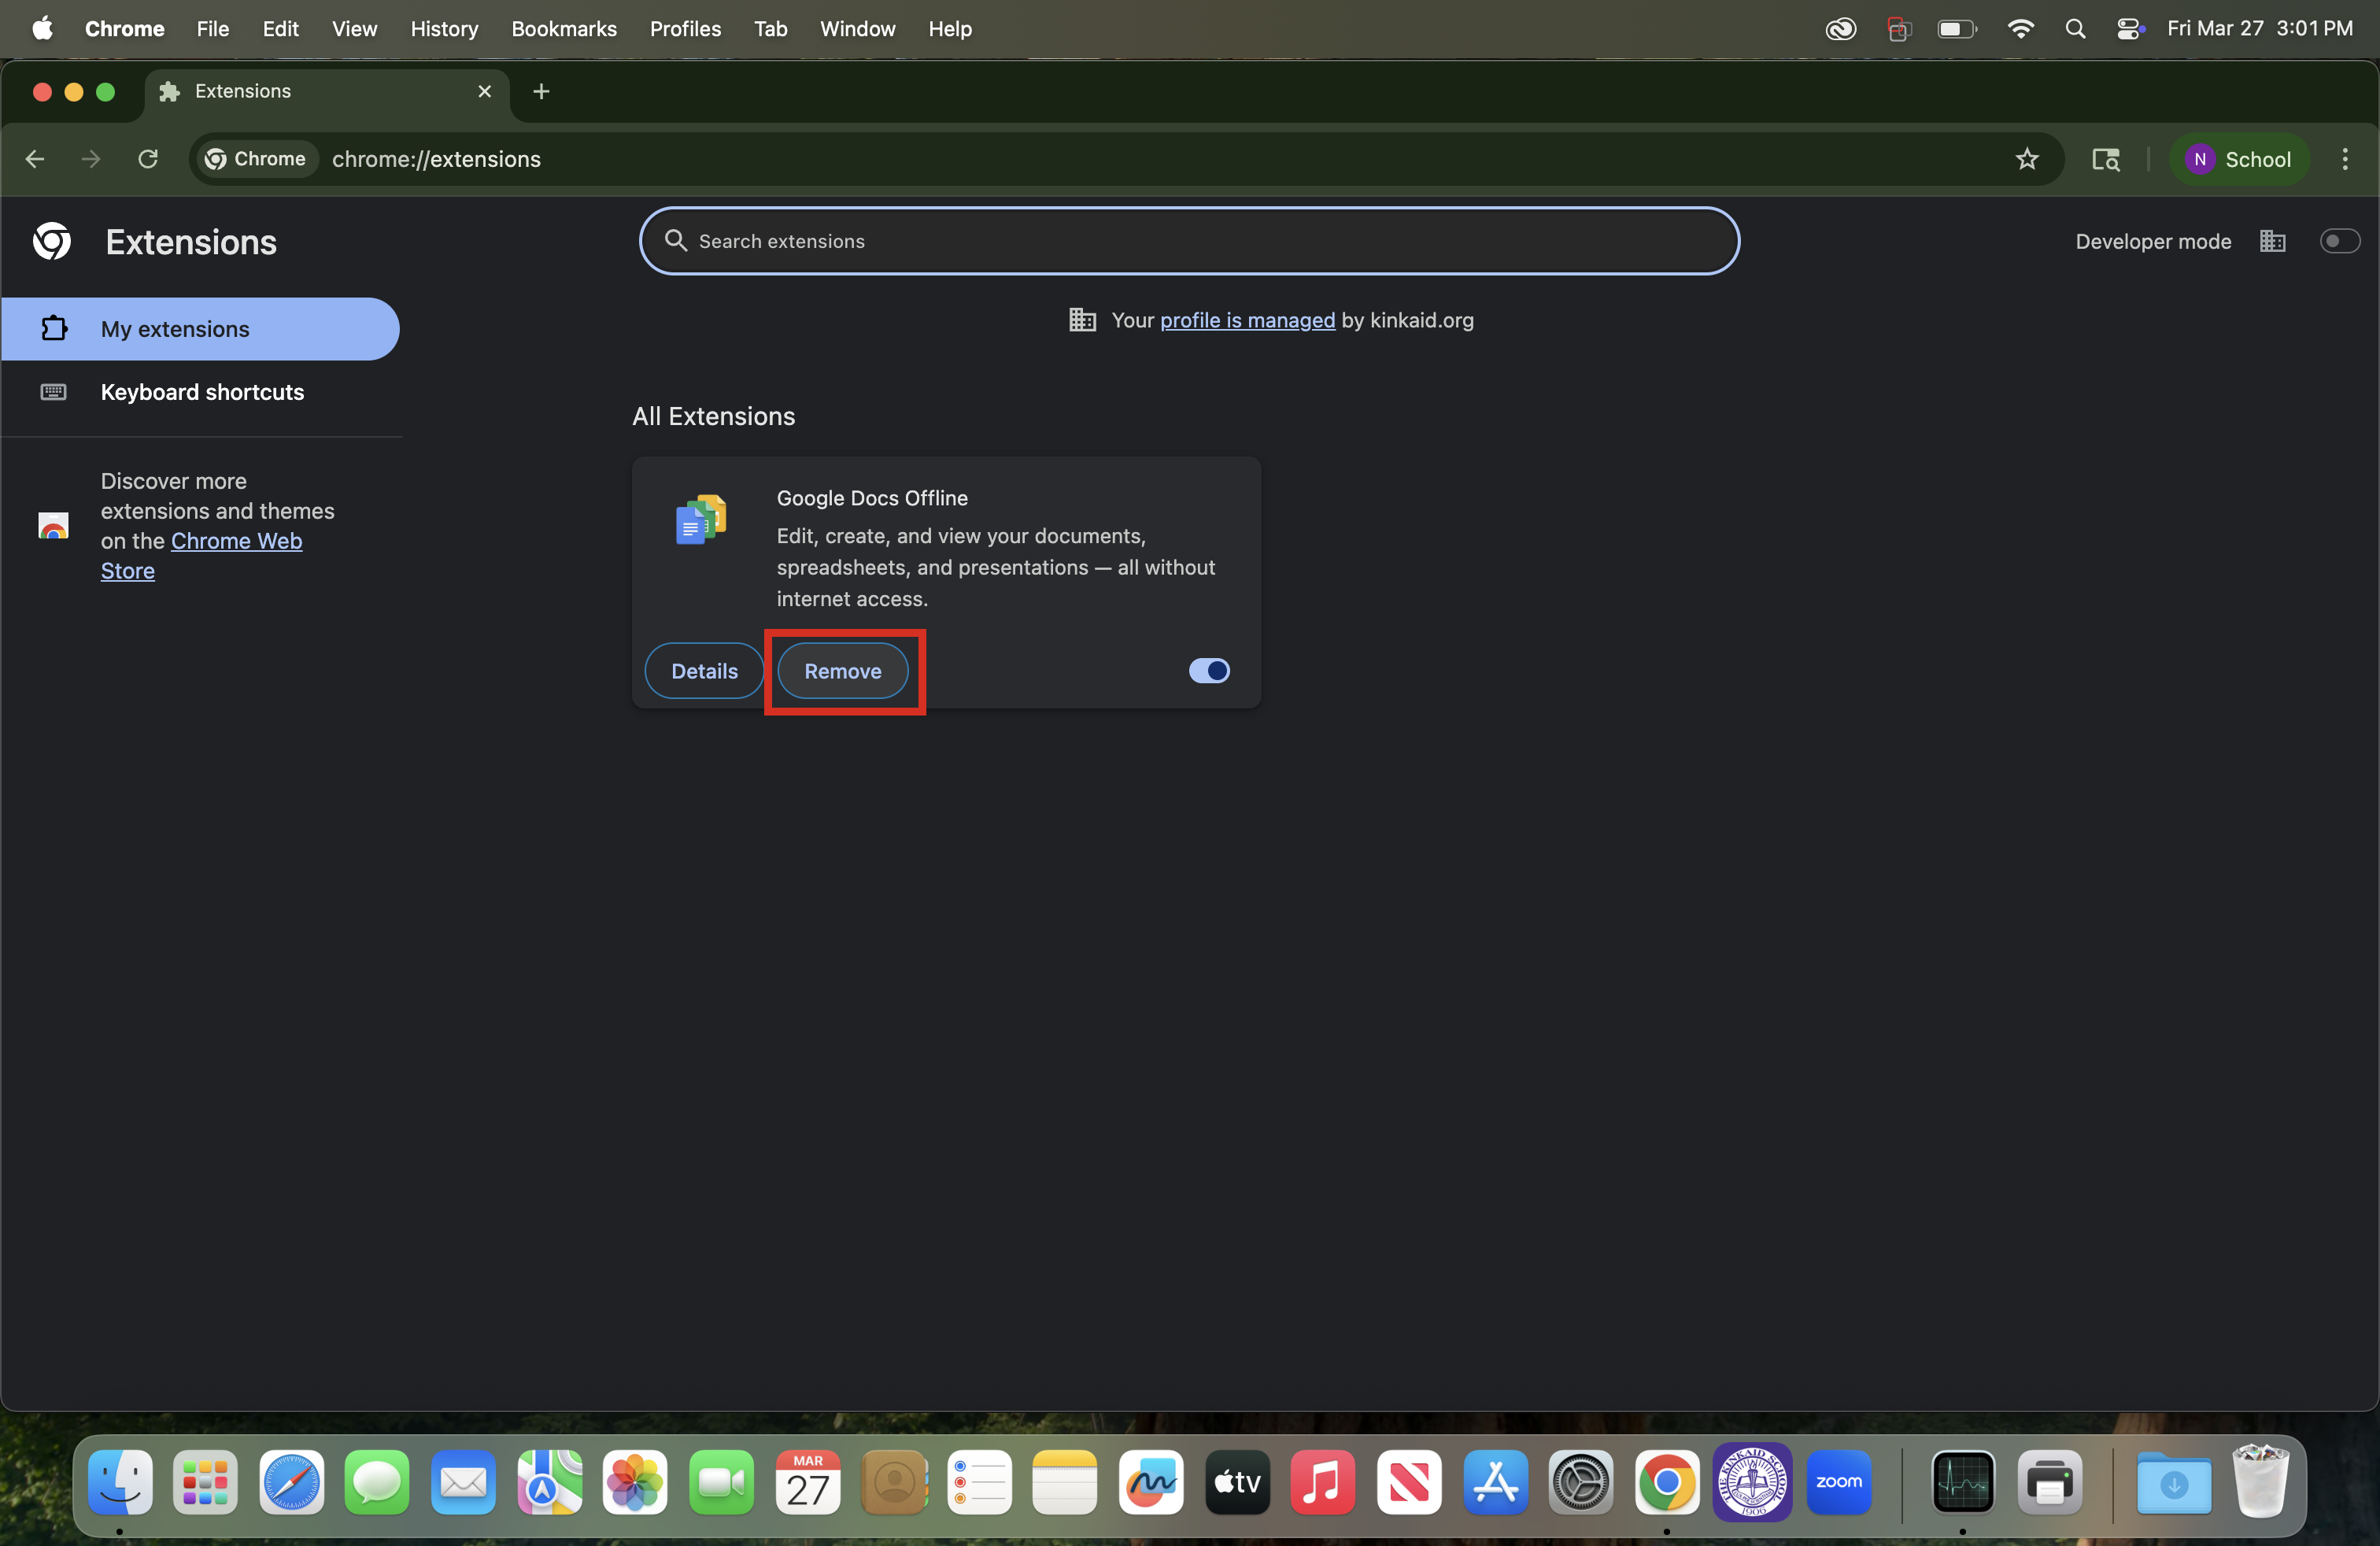Viewport: 2380px width, 1546px height.
Task: Click Details for Google Docs Offline
Action: coord(704,671)
